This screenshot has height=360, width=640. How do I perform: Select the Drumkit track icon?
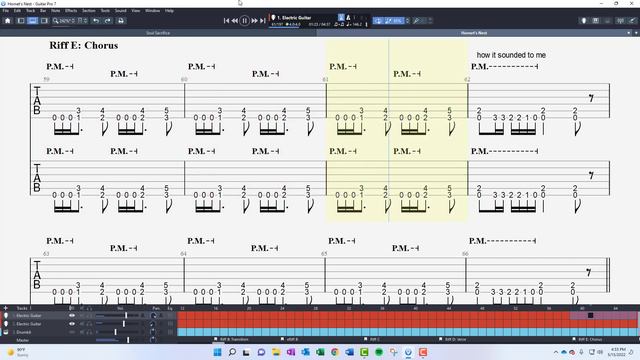point(6,332)
